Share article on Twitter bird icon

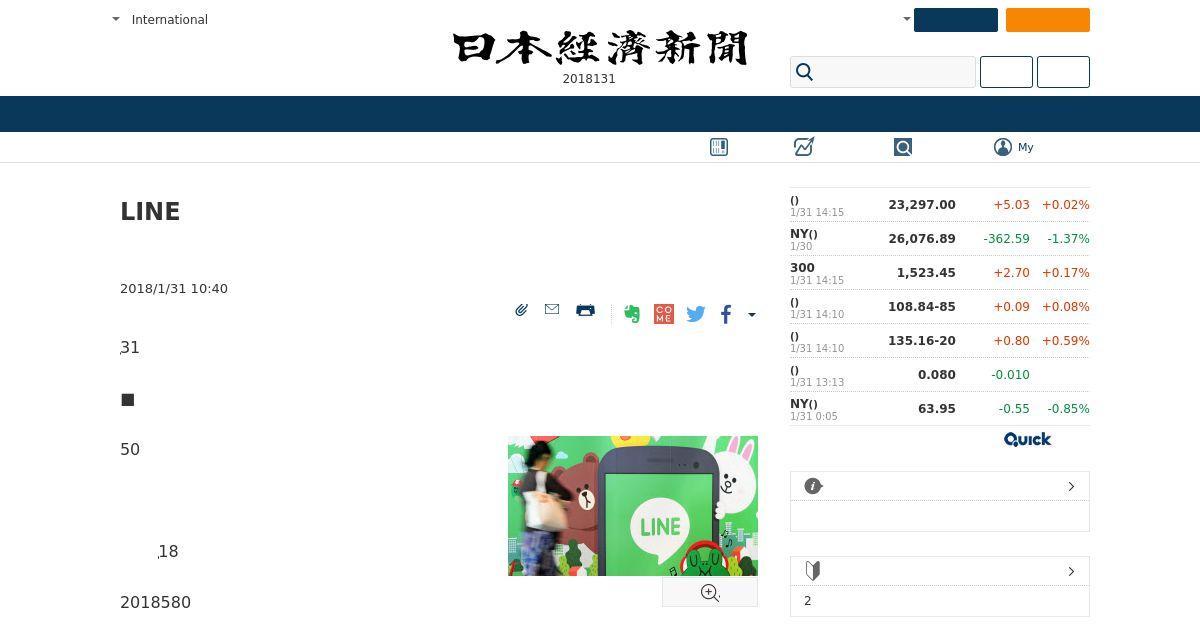click(696, 314)
